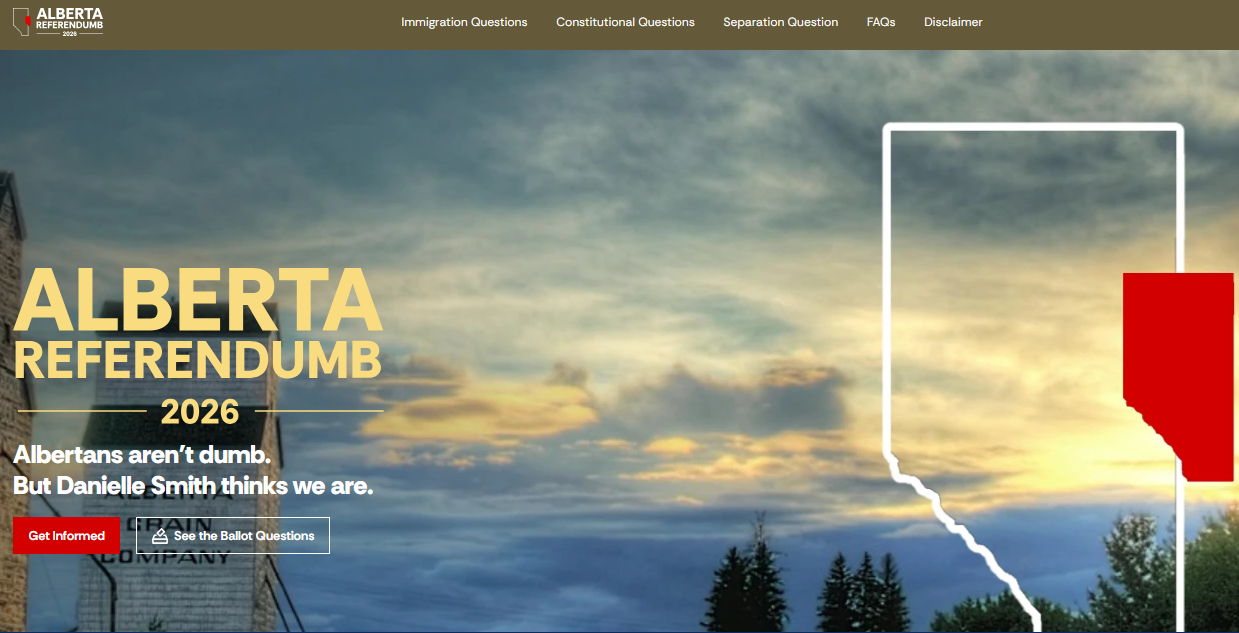Click the Alberta Referendumb 2026 site logo
This screenshot has width=1239, height=633.
57,22
